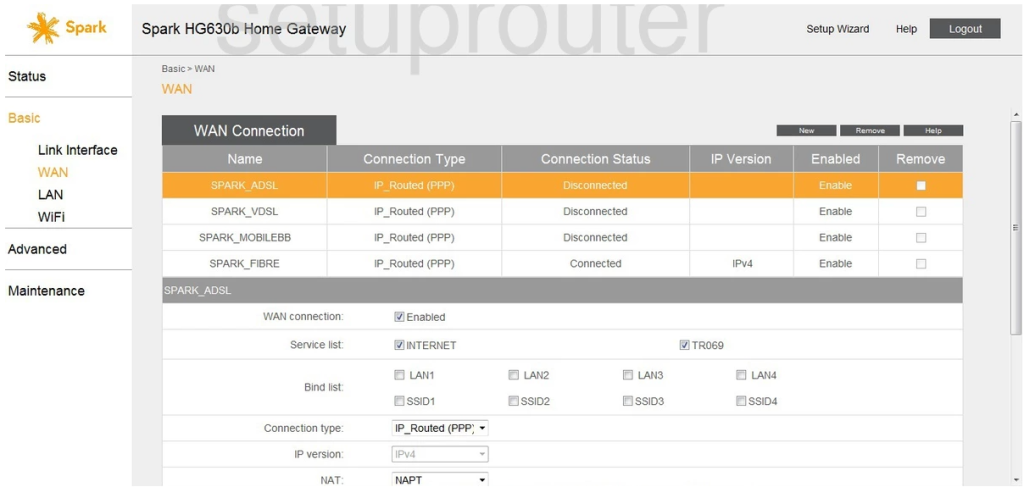Select the Remove checkbox for SPARK_FIBRE

pos(921,264)
